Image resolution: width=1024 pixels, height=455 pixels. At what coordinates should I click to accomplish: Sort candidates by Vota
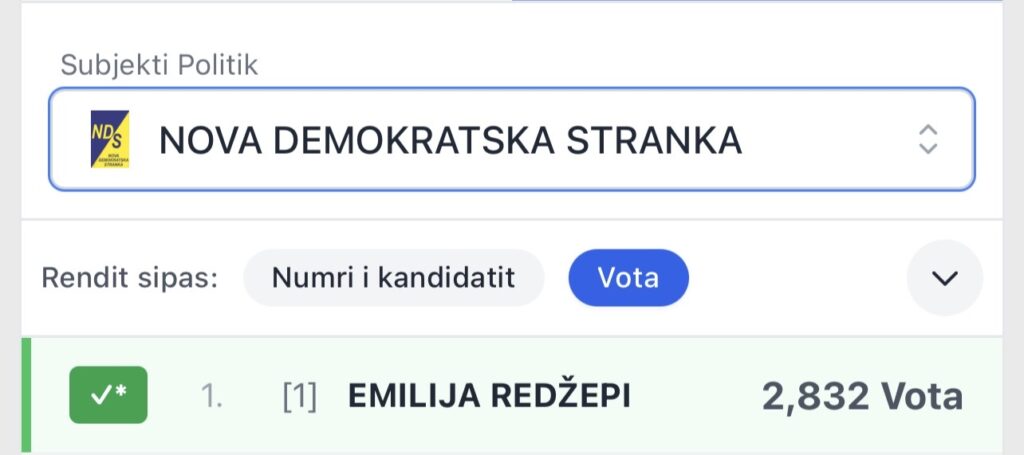628,277
